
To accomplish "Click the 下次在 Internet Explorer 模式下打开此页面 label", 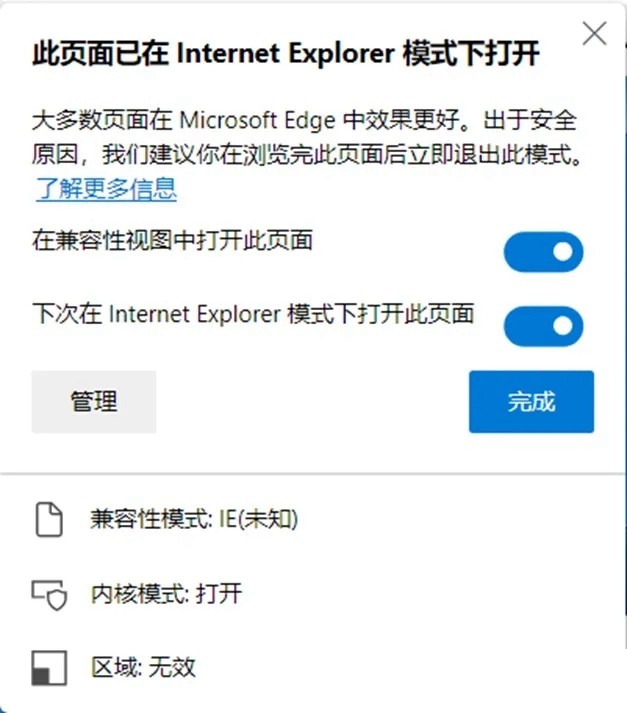I will [253, 314].
